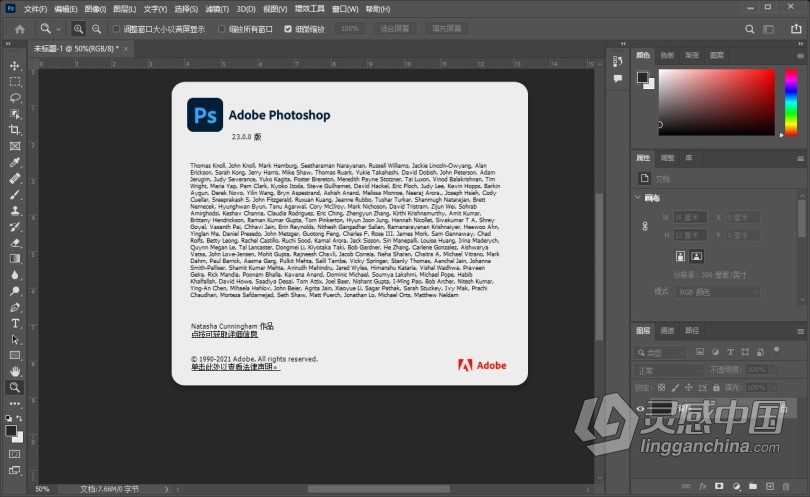Open the Layers panel flyout menu

tap(800, 331)
